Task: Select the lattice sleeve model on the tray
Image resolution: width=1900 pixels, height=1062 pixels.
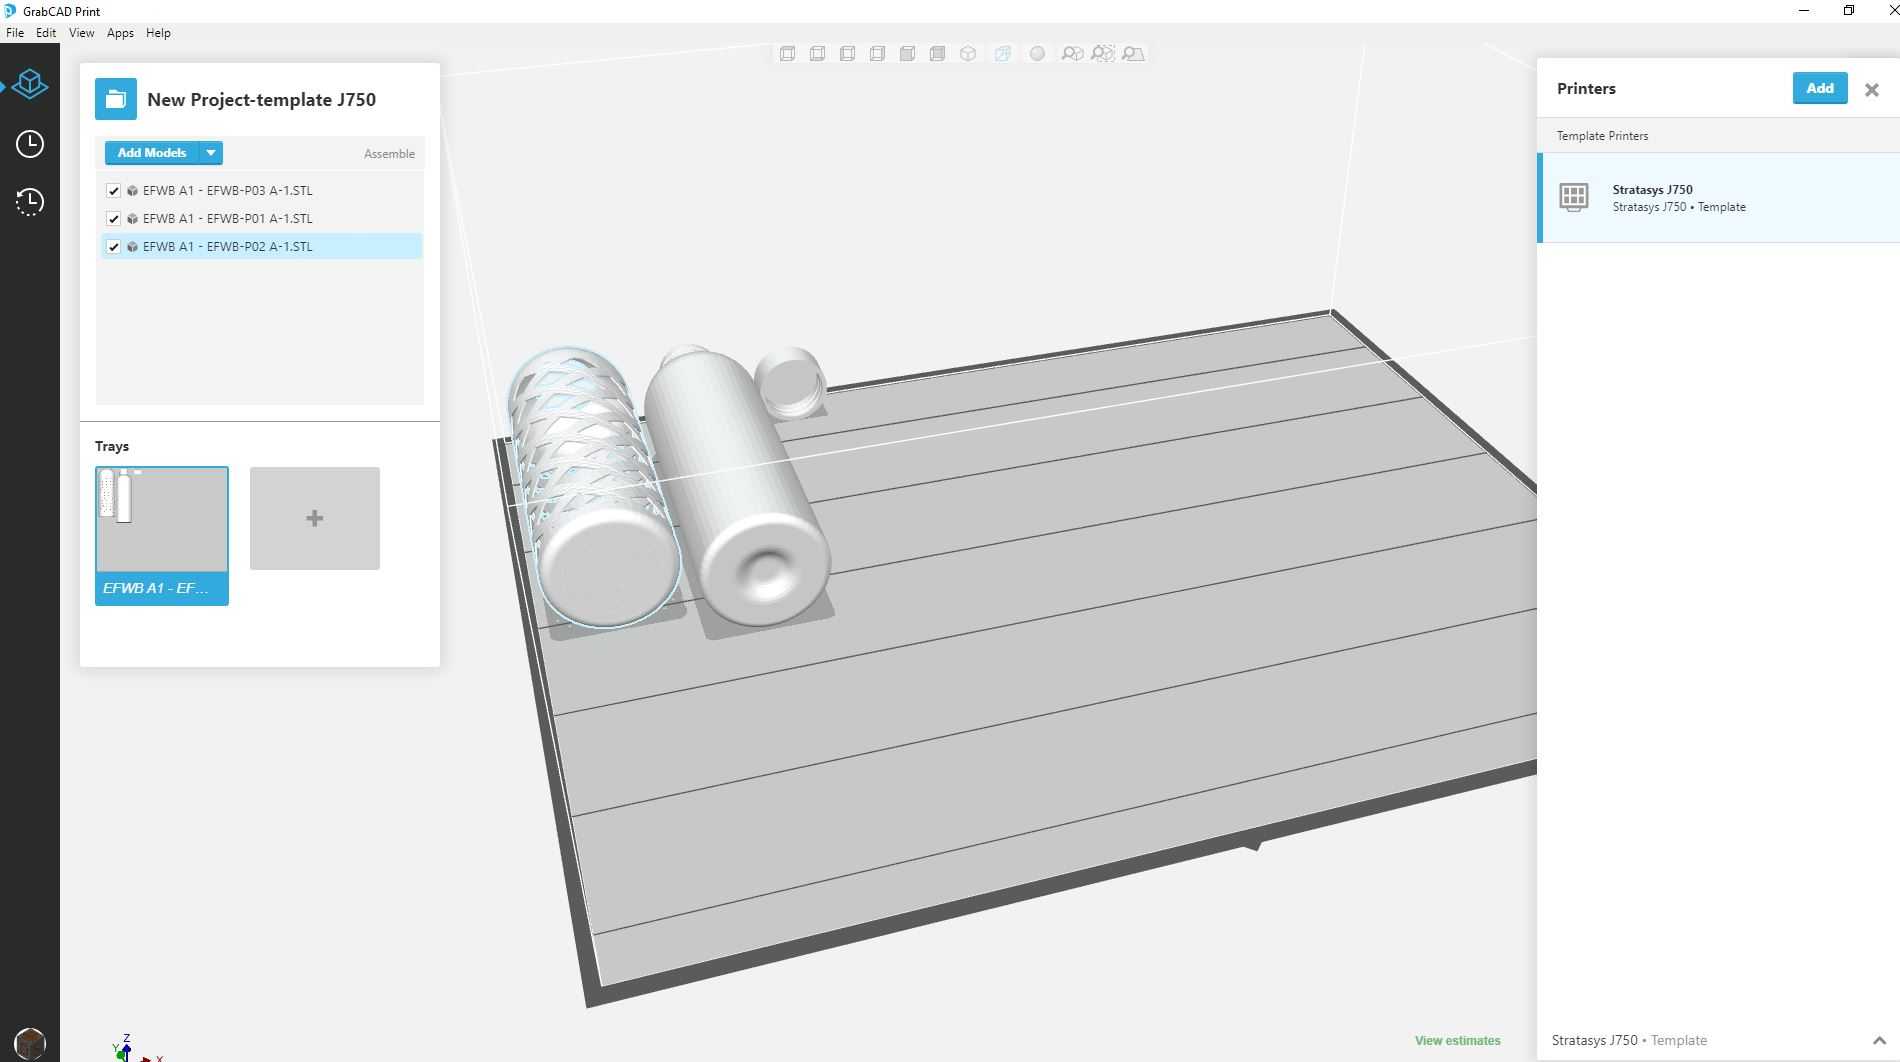Action: tap(594, 487)
